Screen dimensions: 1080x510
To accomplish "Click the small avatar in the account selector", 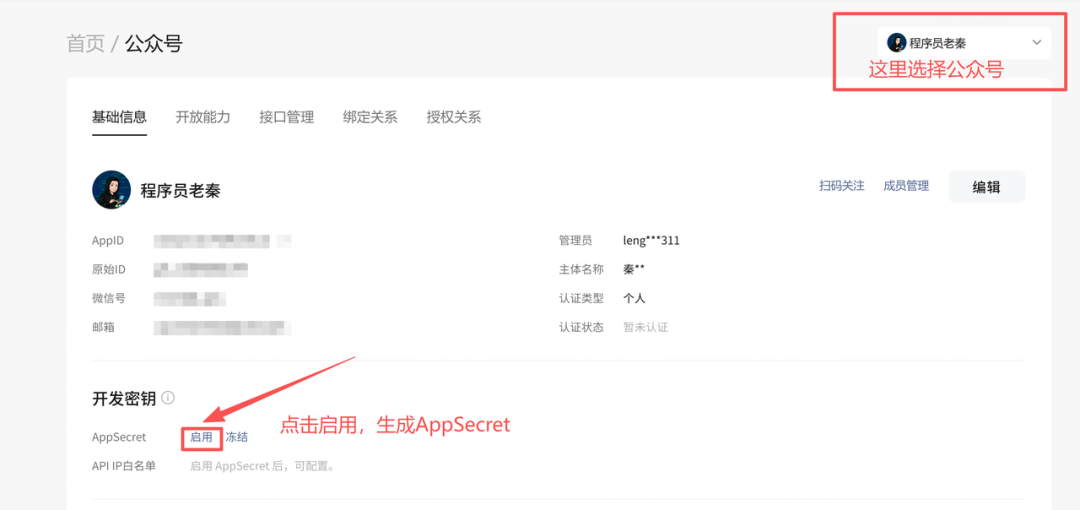I will [896, 43].
